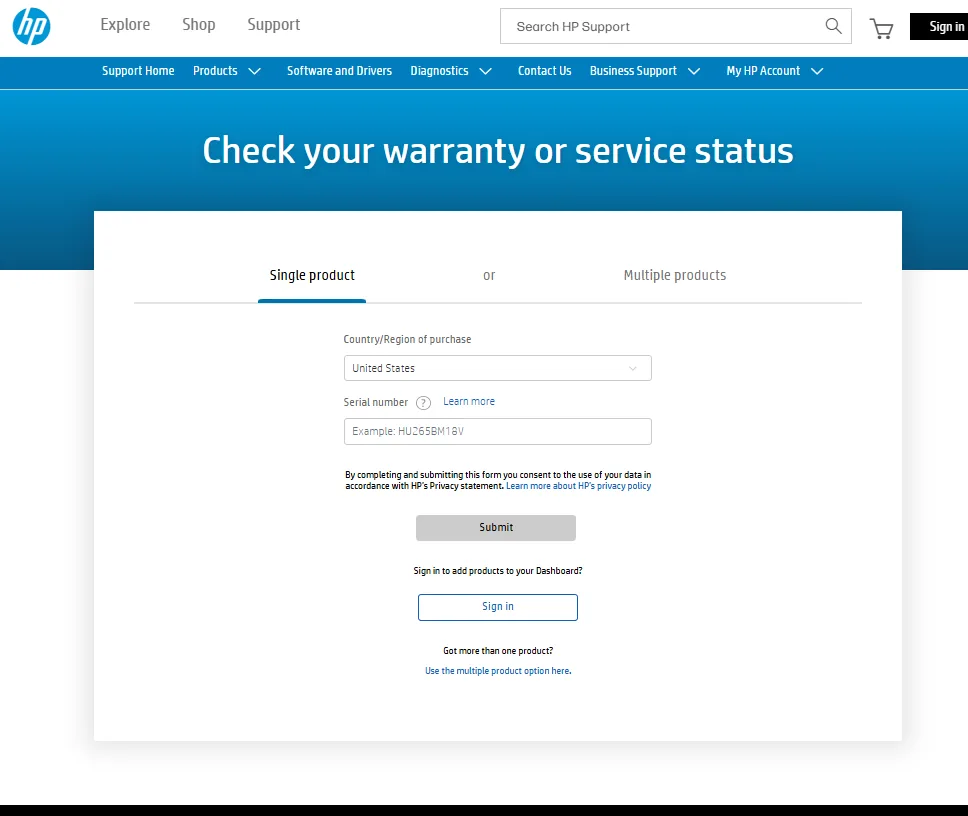Click the outlined Sign in button
This screenshot has width=968, height=816.
498,607
